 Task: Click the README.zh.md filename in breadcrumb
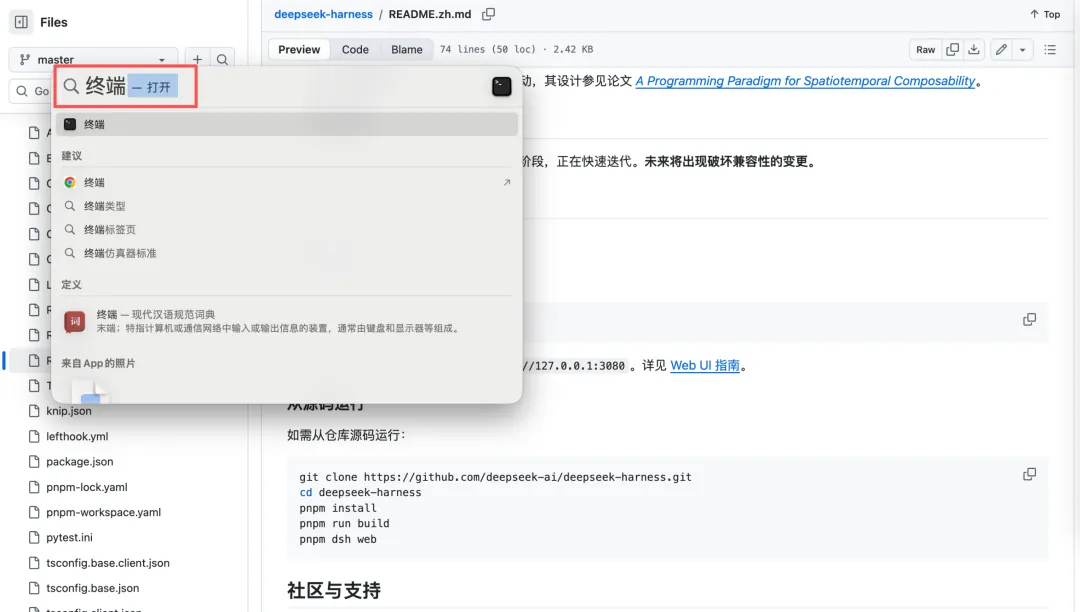(430, 14)
